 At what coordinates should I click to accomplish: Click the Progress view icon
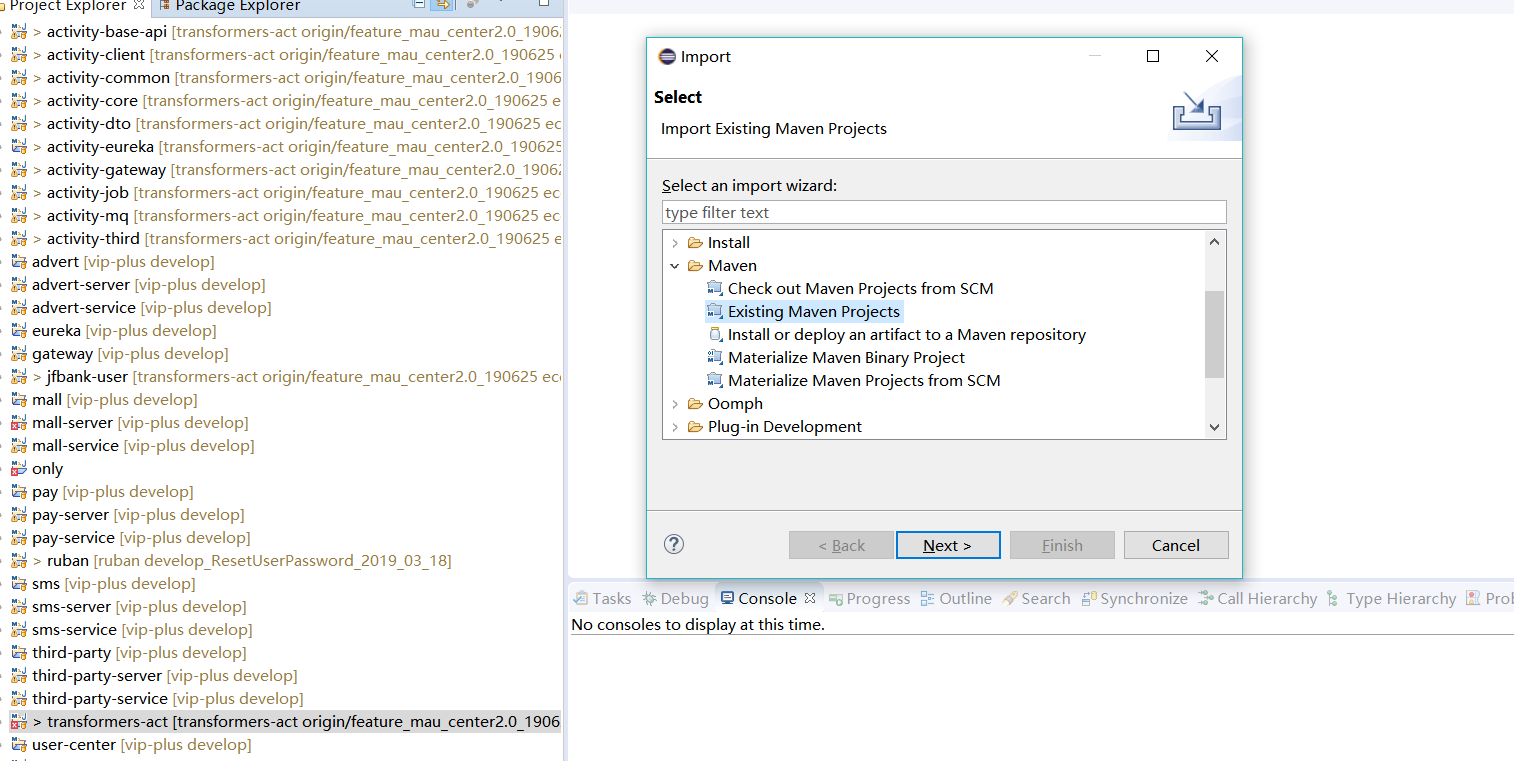point(835,599)
